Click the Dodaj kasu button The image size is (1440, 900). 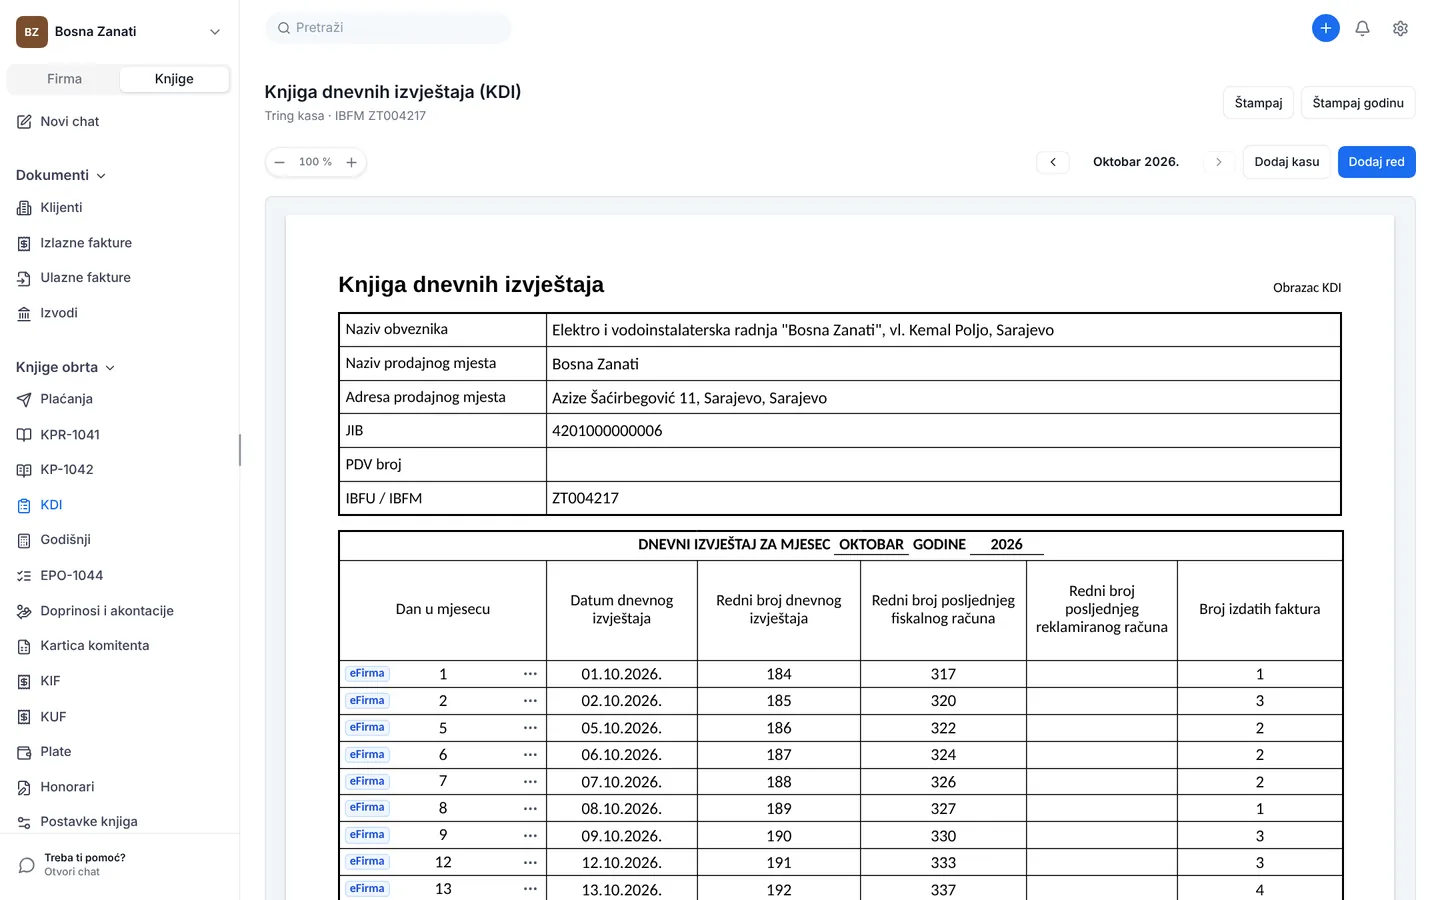point(1287,162)
